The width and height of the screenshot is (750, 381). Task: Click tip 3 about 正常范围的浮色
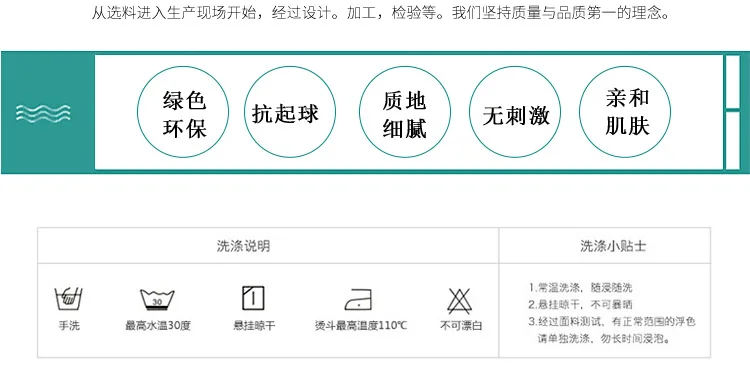[x=612, y=321]
